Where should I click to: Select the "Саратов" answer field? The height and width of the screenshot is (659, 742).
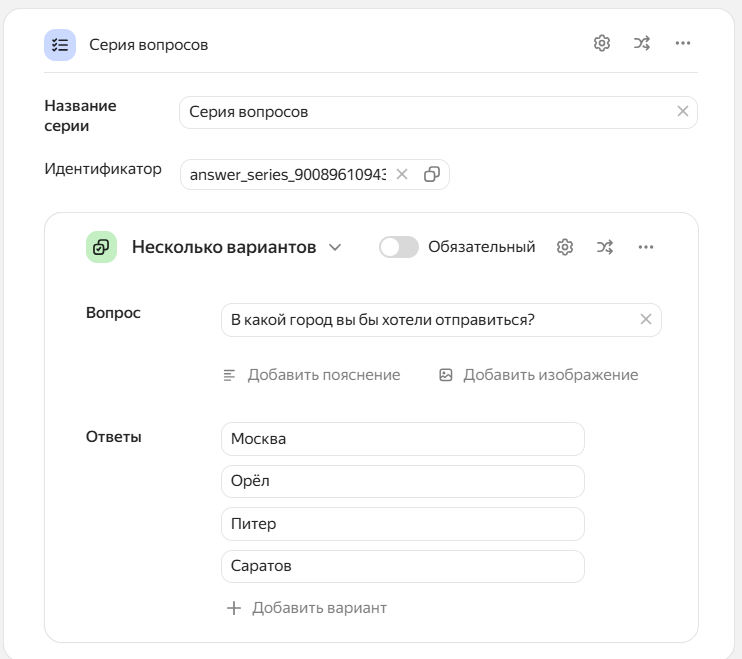pyautogui.click(x=402, y=566)
